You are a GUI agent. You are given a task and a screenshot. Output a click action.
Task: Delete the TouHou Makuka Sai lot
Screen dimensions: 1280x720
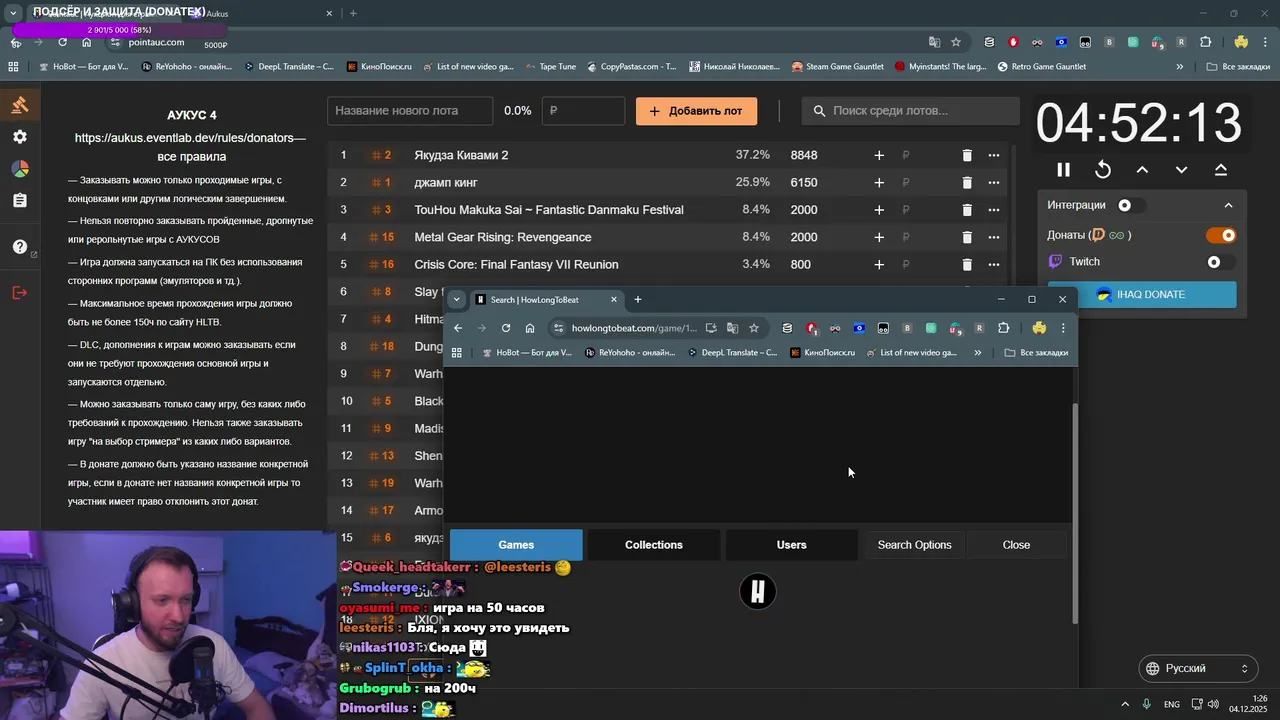tap(966, 210)
